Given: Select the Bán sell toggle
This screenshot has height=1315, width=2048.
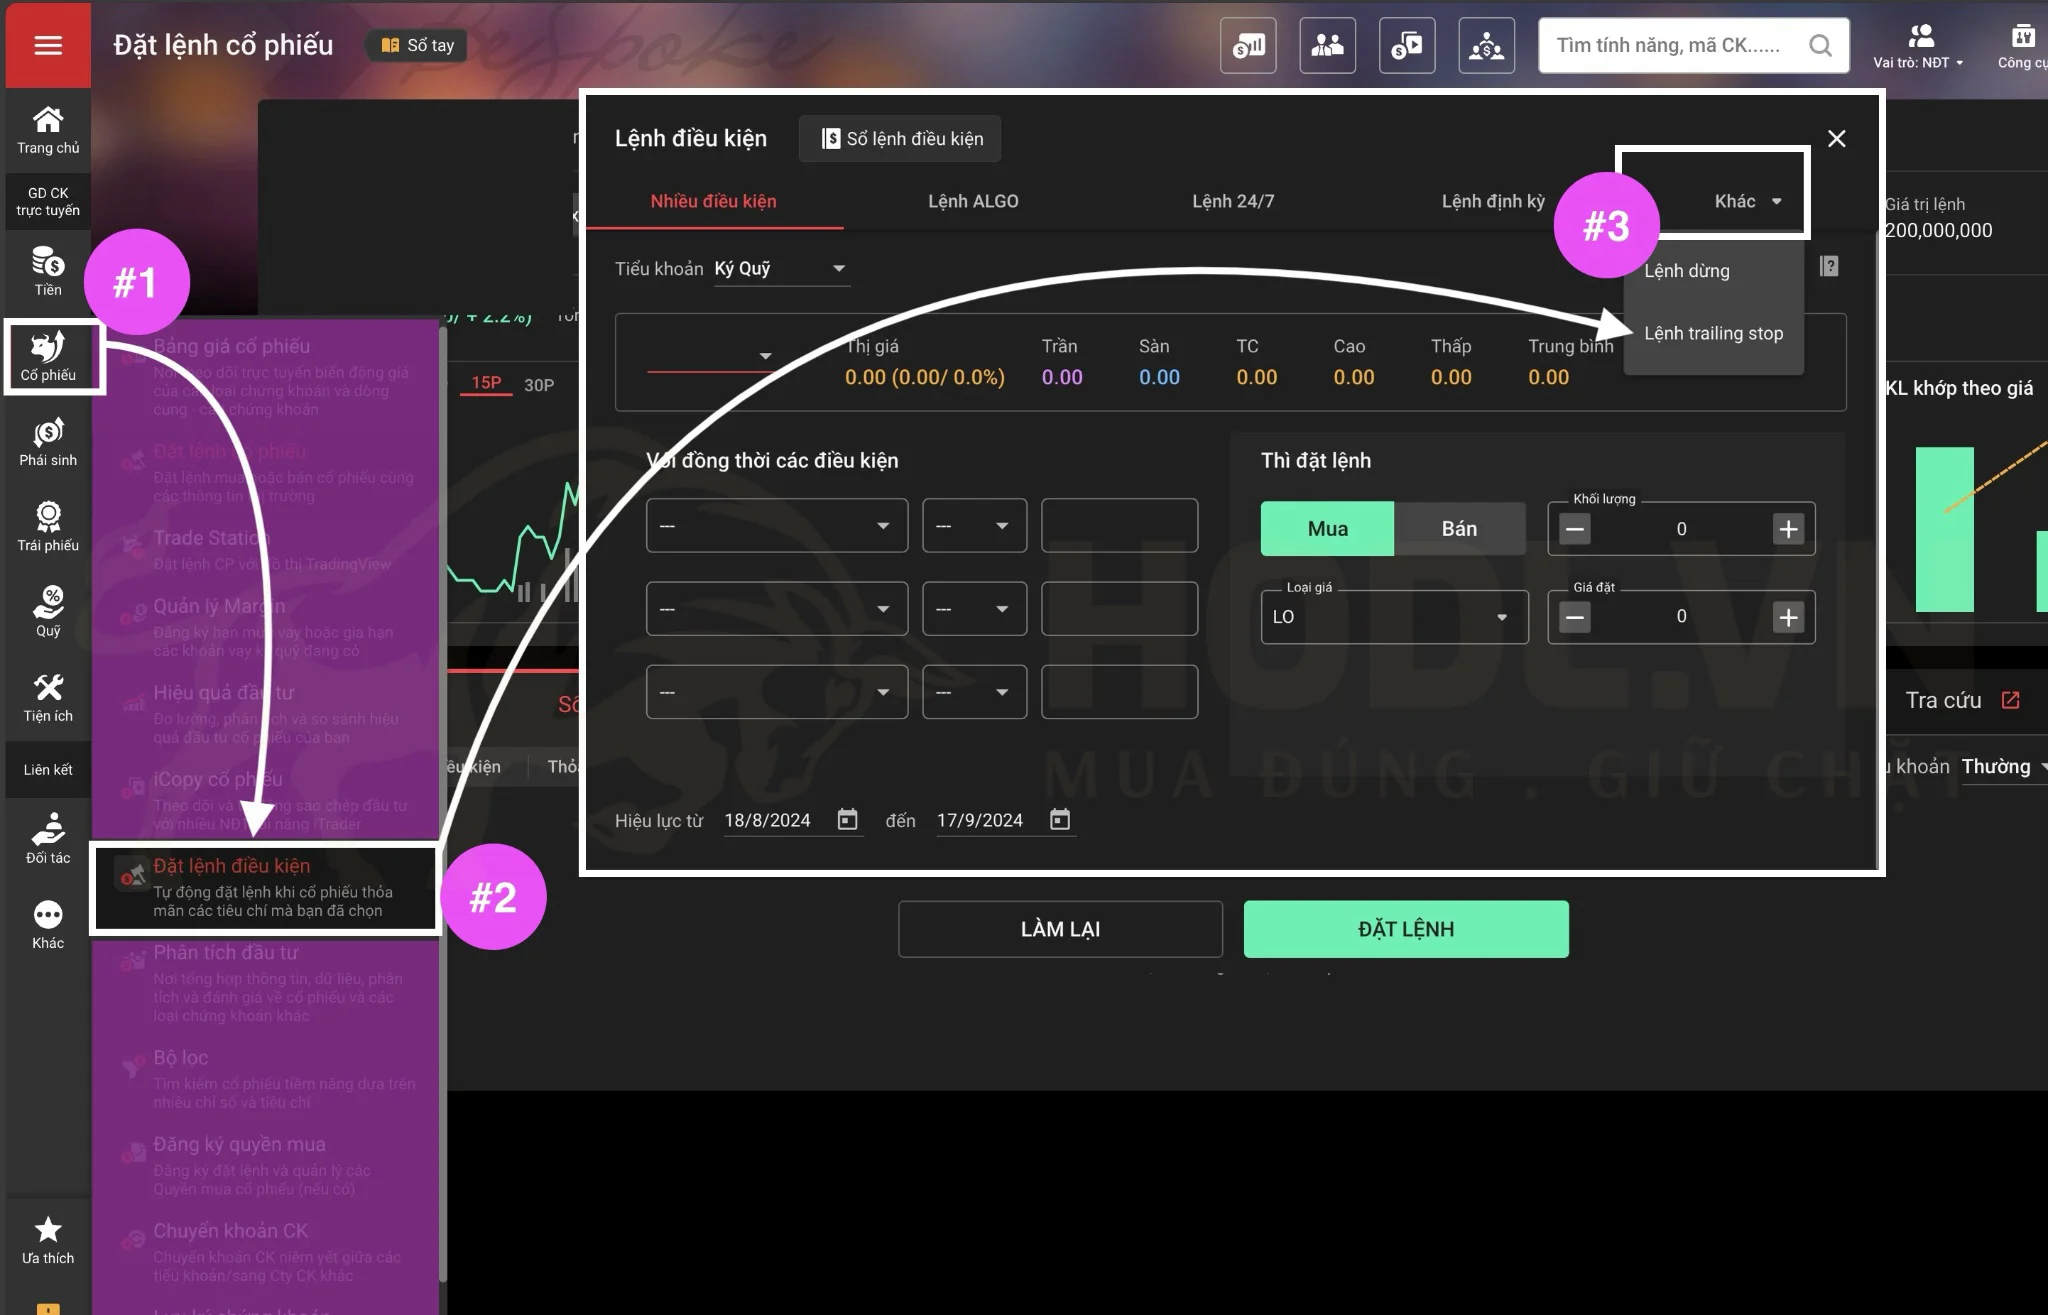Looking at the screenshot, I should click(x=1459, y=529).
